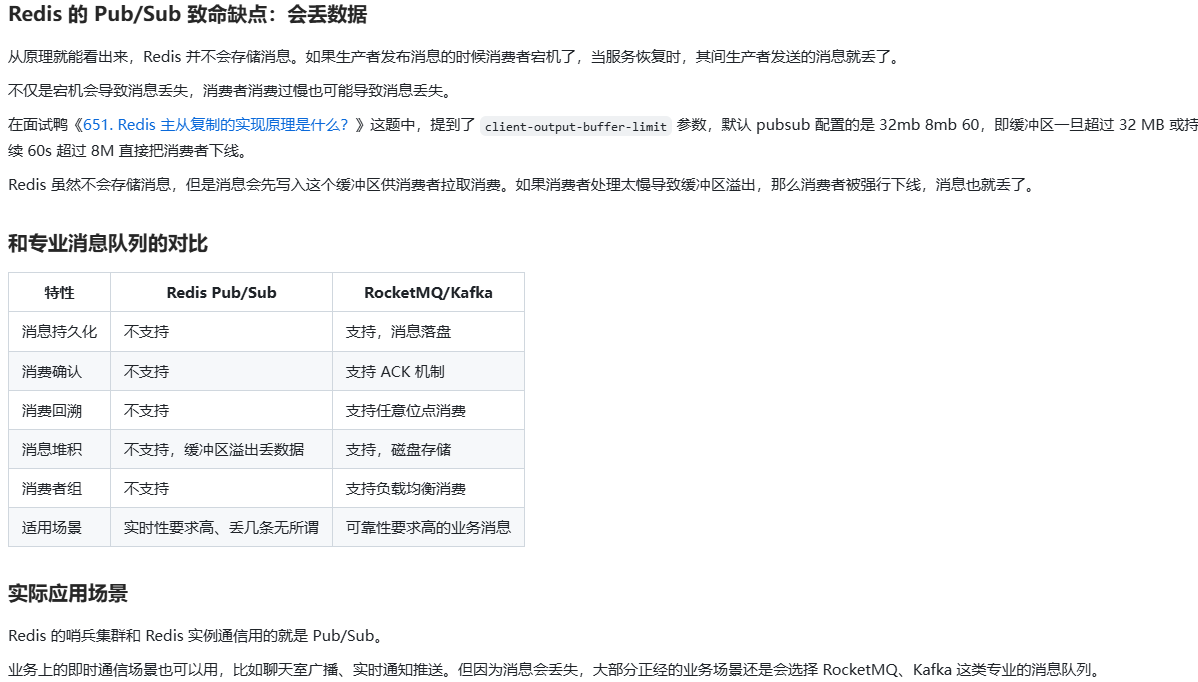Click 不支持 in the 消费确认 row
This screenshot has height=682, width=1198.
tap(222, 371)
